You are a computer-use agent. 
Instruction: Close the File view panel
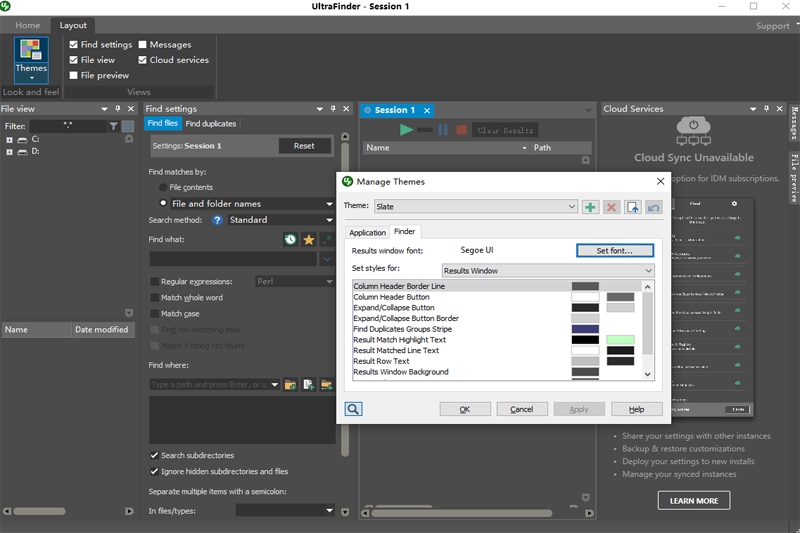click(131, 109)
